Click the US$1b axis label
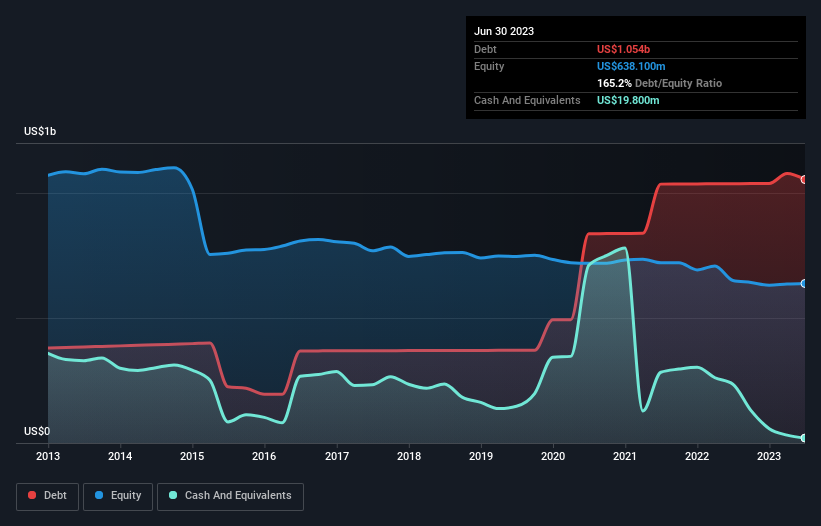 40,131
